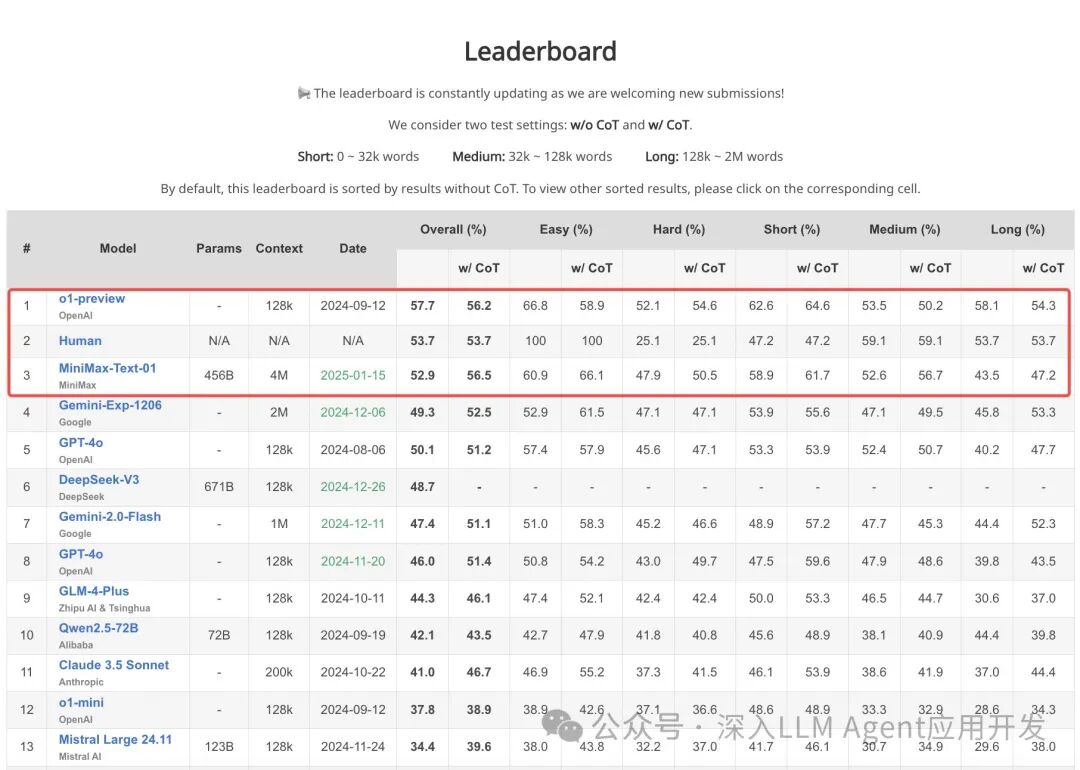This screenshot has height=770, width=1080.
Task: Click the Params column header
Action: coord(219,249)
